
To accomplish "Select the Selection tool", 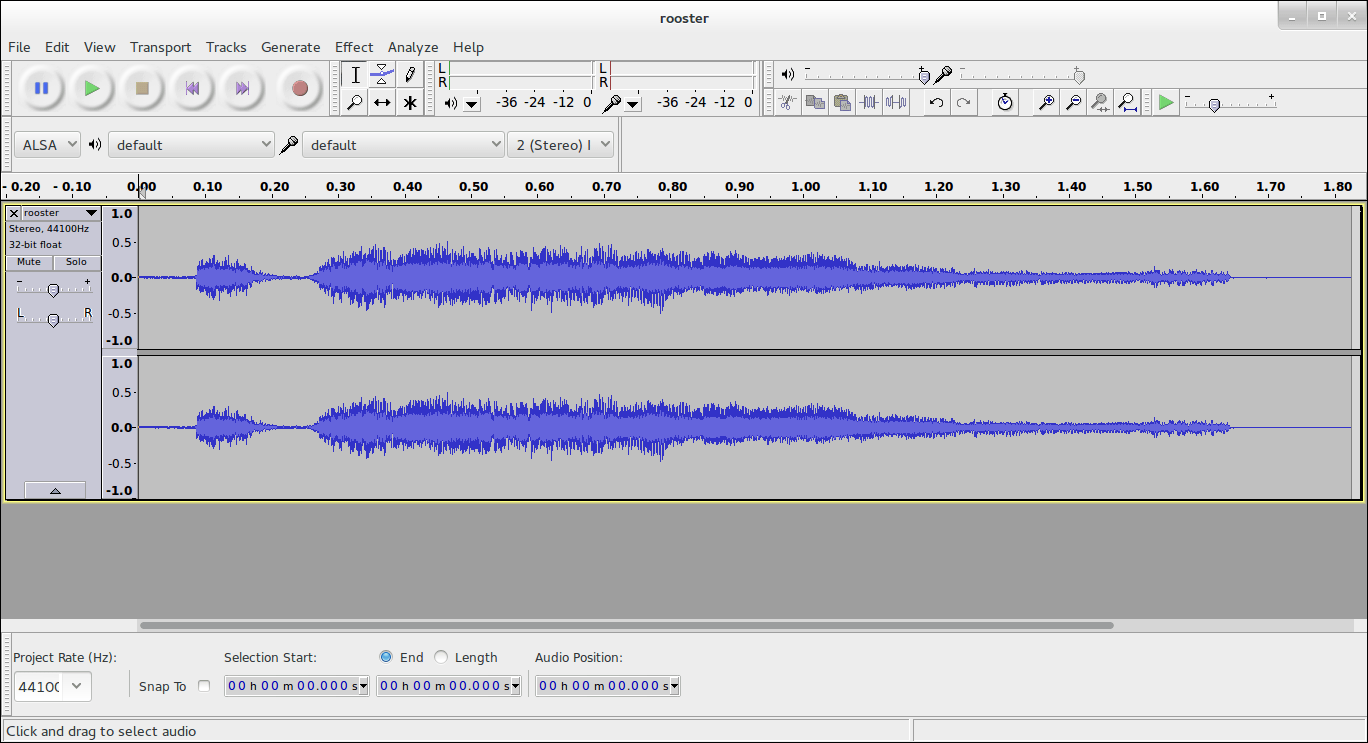I will click(x=354, y=74).
